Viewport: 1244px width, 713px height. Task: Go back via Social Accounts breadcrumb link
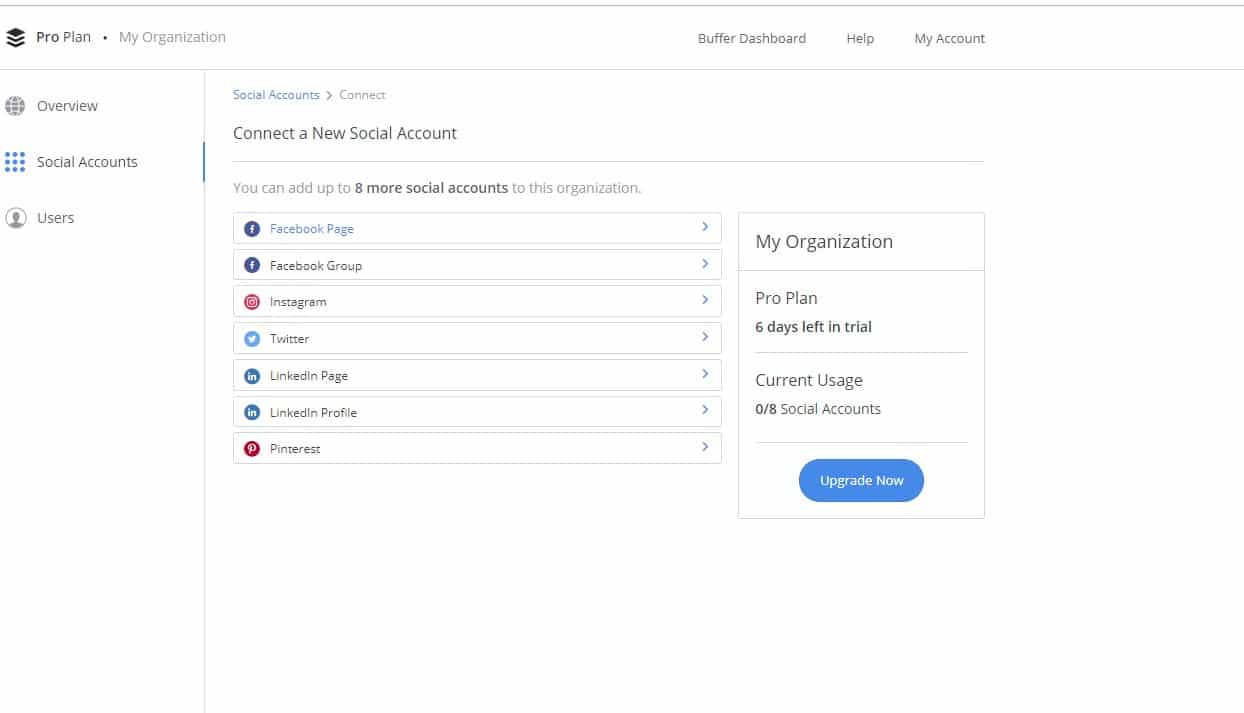coord(276,95)
